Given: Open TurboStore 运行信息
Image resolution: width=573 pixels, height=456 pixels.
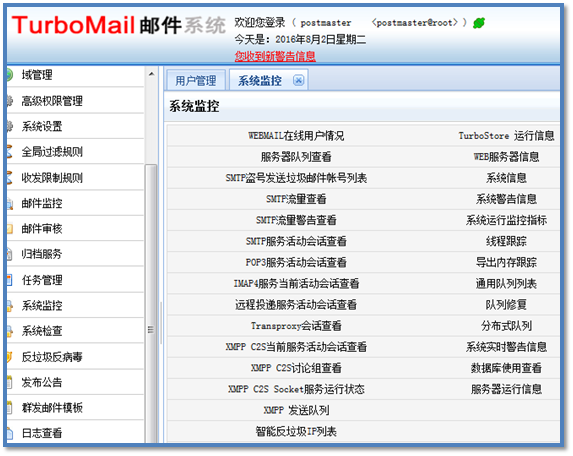Looking at the screenshot, I should pos(506,136).
